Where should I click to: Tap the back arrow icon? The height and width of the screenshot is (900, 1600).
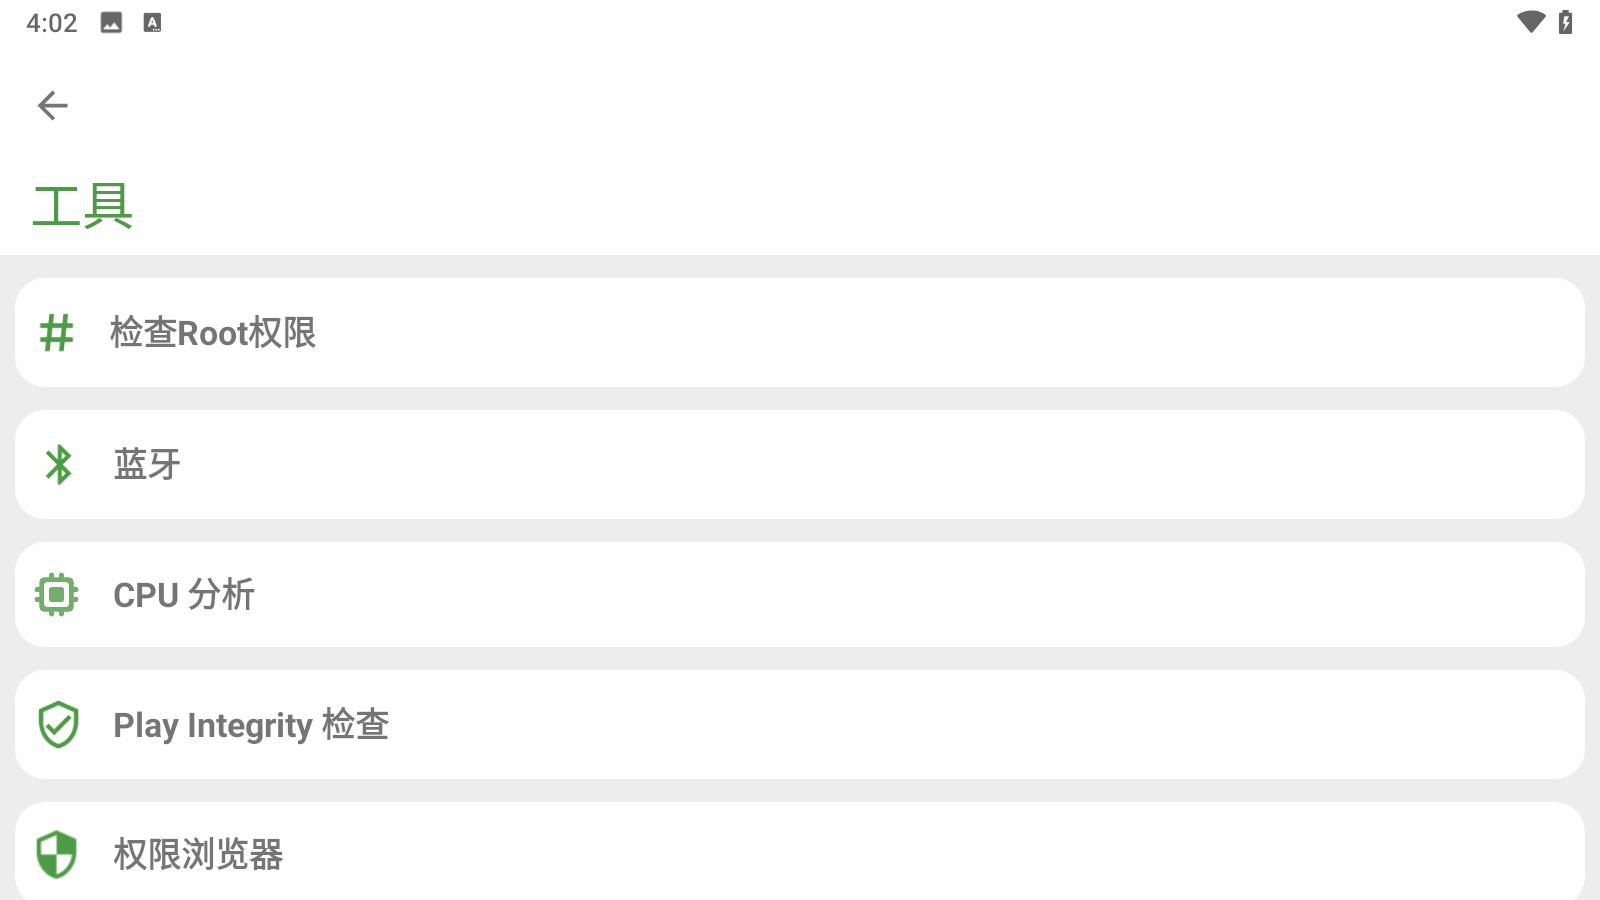click(52, 105)
